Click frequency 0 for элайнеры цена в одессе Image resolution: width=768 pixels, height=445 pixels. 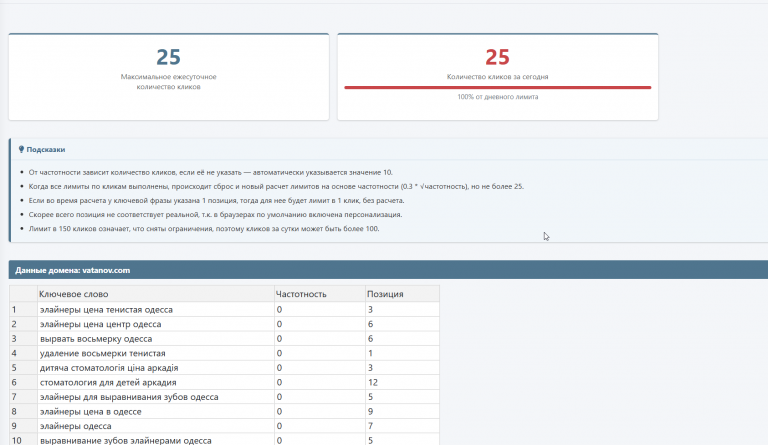(x=320, y=411)
